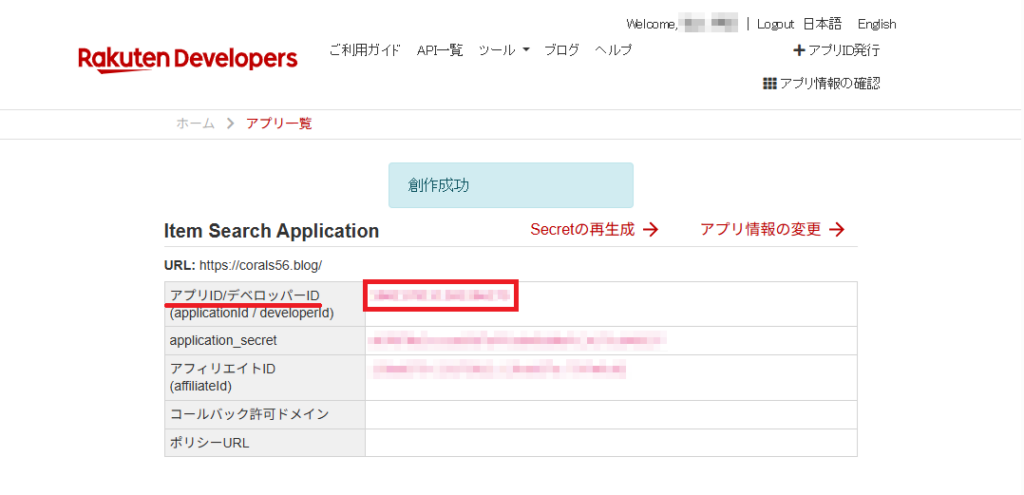The image size is (1024, 495).
Task: Click the Welcome username text
Action: coord(682,24)
